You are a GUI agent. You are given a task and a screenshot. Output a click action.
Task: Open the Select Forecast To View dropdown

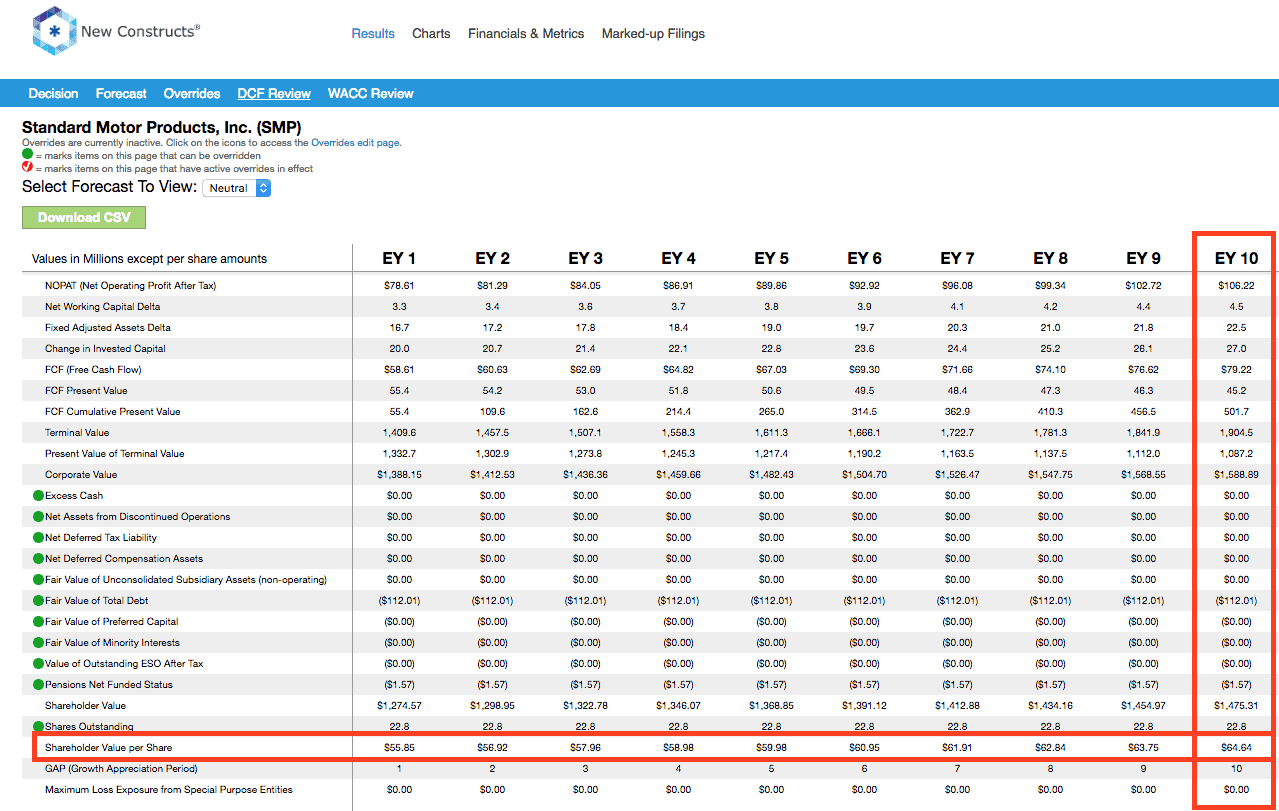click(x=236, y=188)
